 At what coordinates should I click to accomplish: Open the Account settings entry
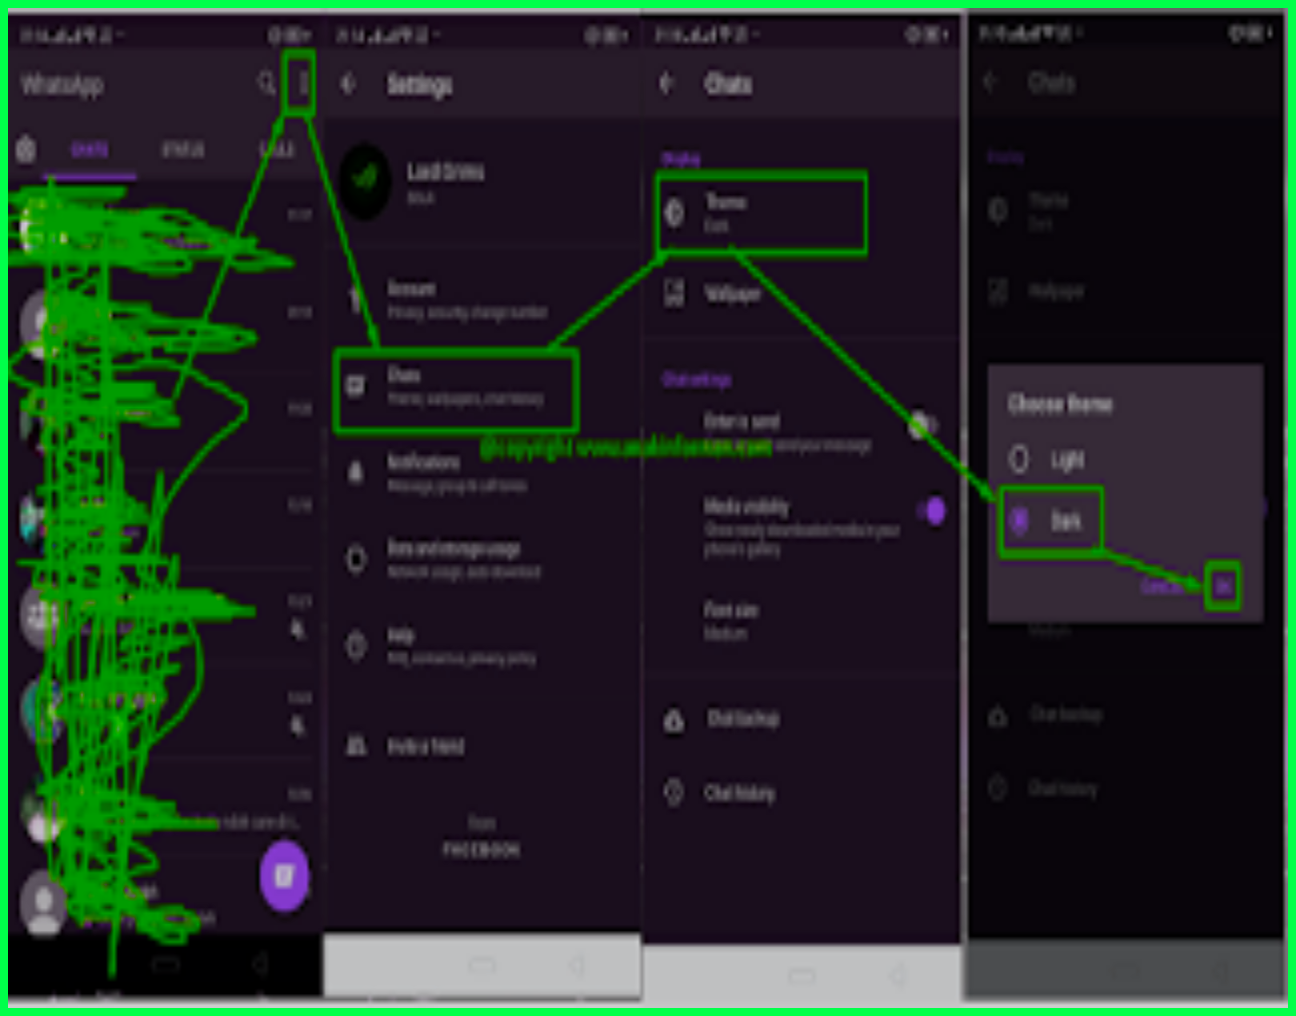(x=482, y=300)
